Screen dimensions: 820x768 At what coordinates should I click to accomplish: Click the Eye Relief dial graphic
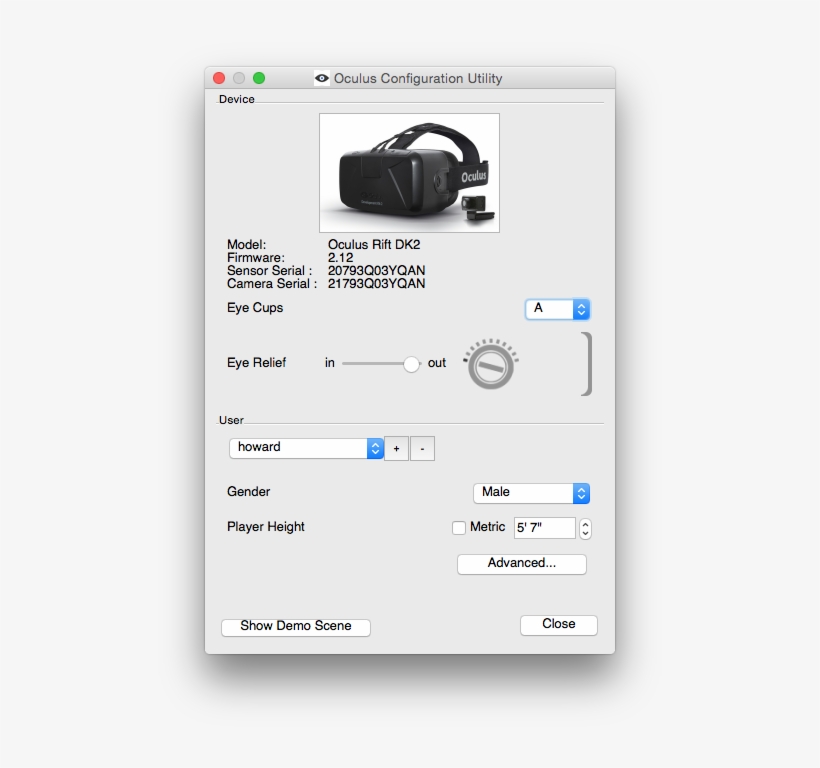coord(490,366)
